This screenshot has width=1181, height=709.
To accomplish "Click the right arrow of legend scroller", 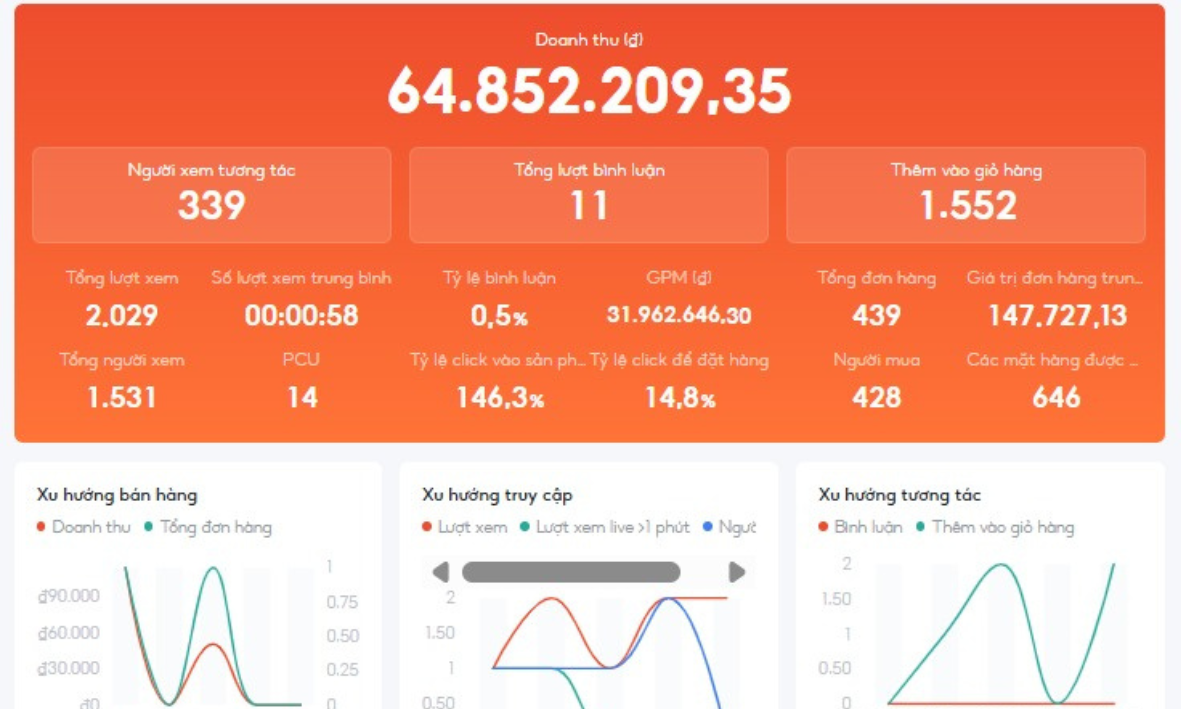I will coord(737,572).
